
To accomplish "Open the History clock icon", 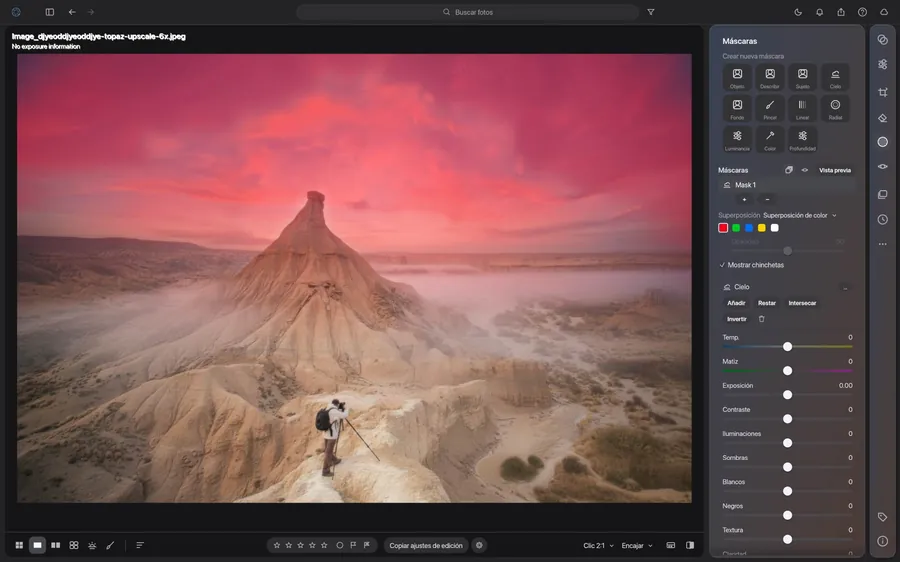I will pos(883,219).
